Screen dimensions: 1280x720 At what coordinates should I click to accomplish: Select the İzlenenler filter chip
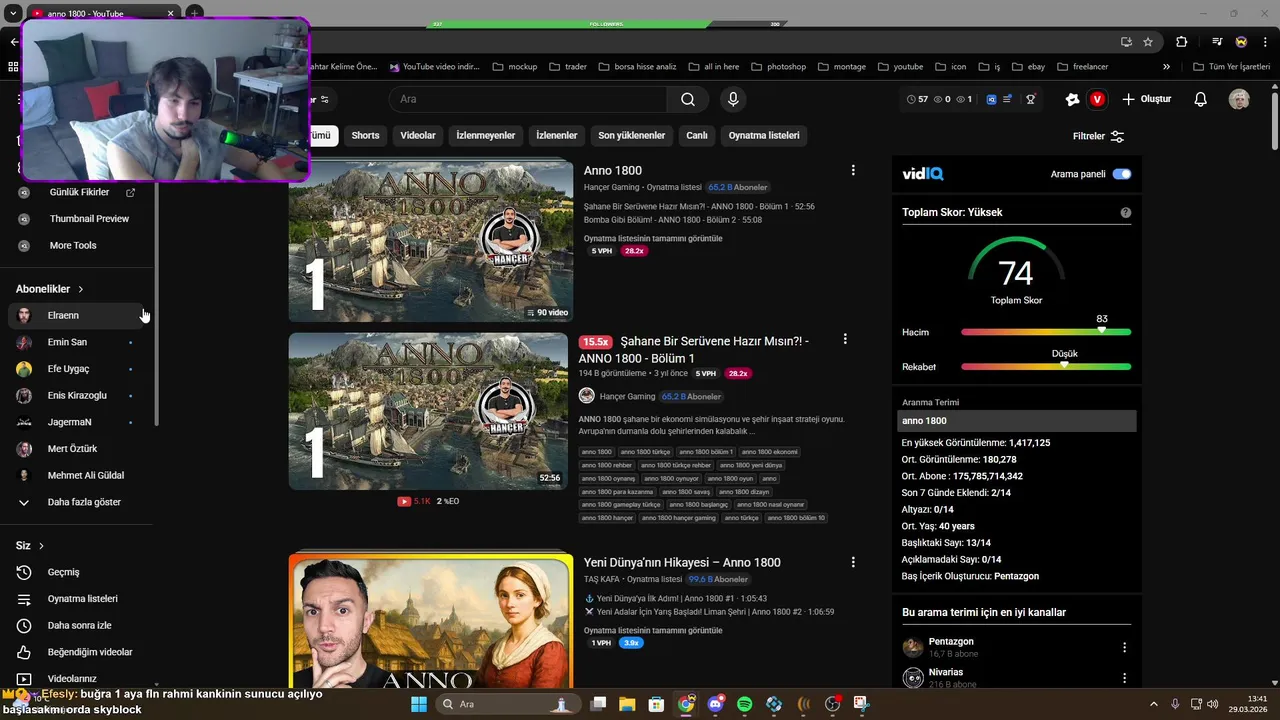coord(557,136)
